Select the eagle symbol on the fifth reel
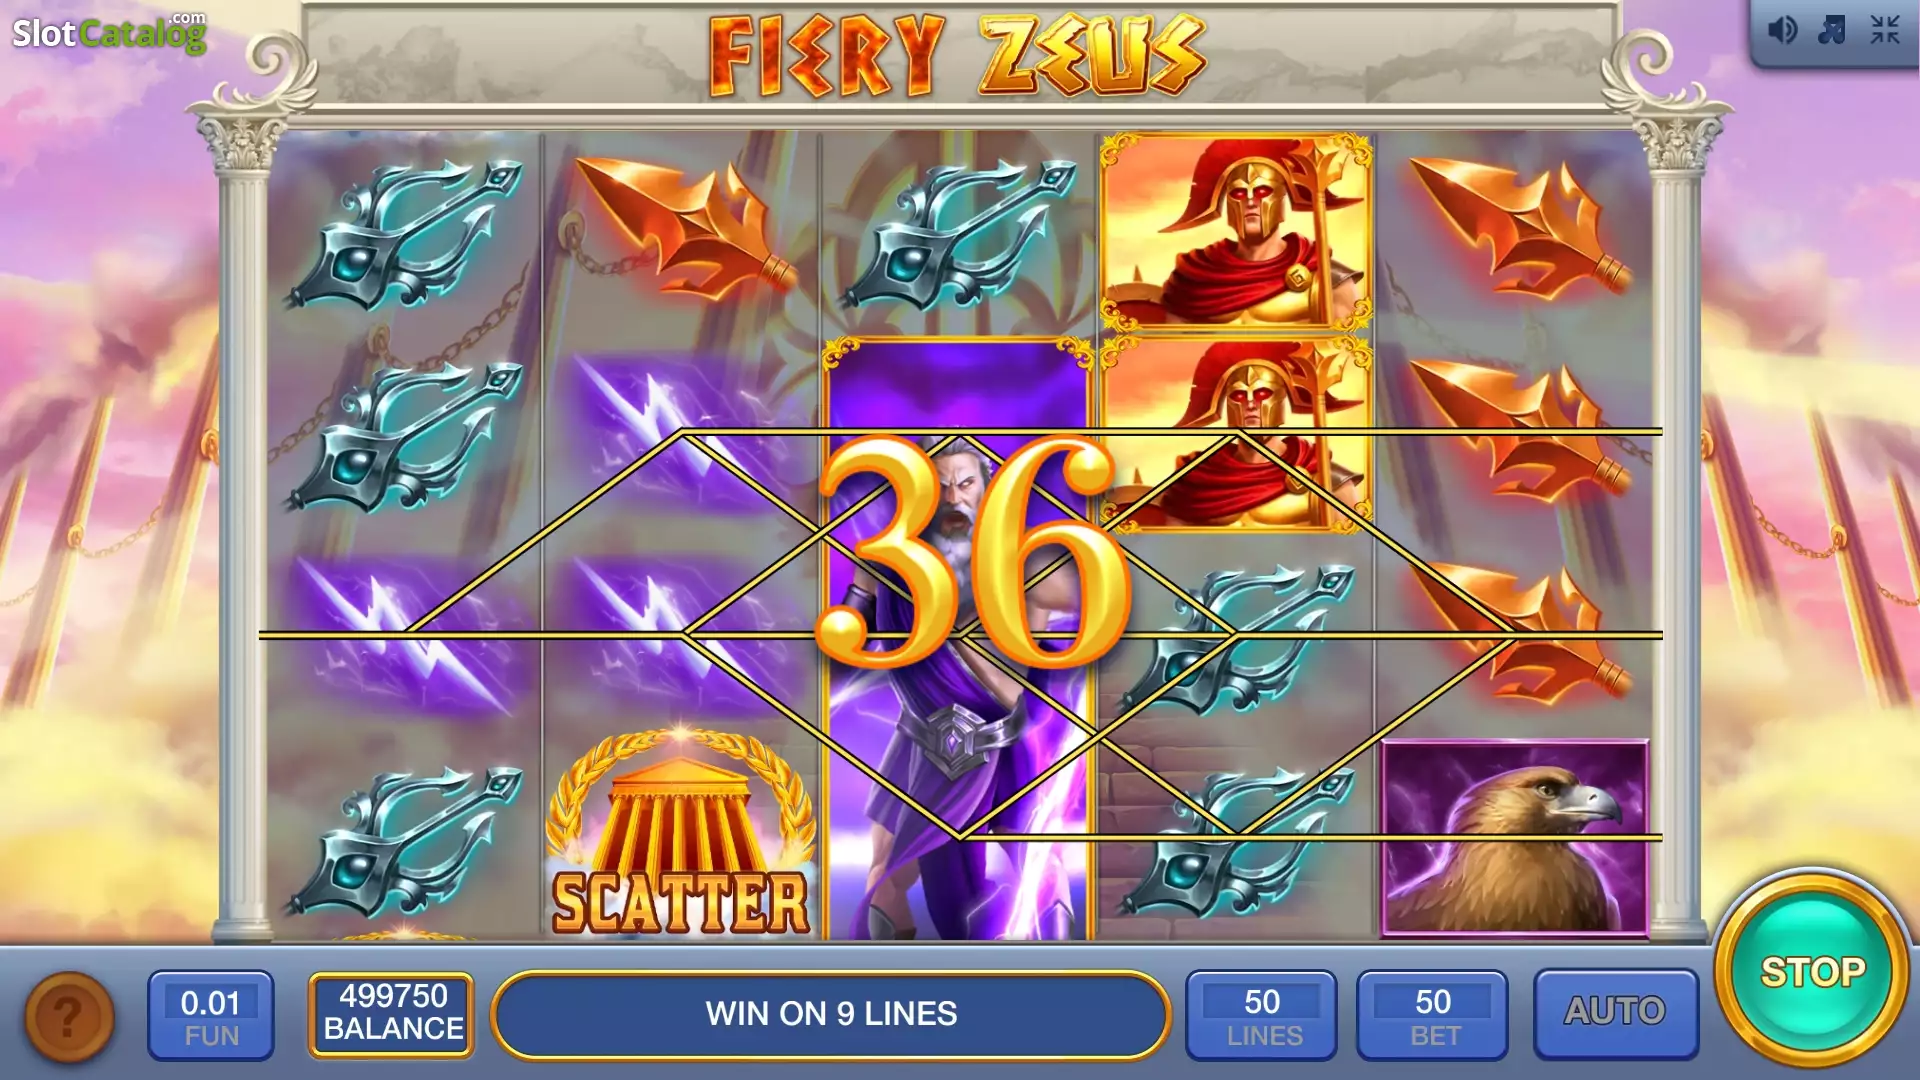 click(1515, 837)
